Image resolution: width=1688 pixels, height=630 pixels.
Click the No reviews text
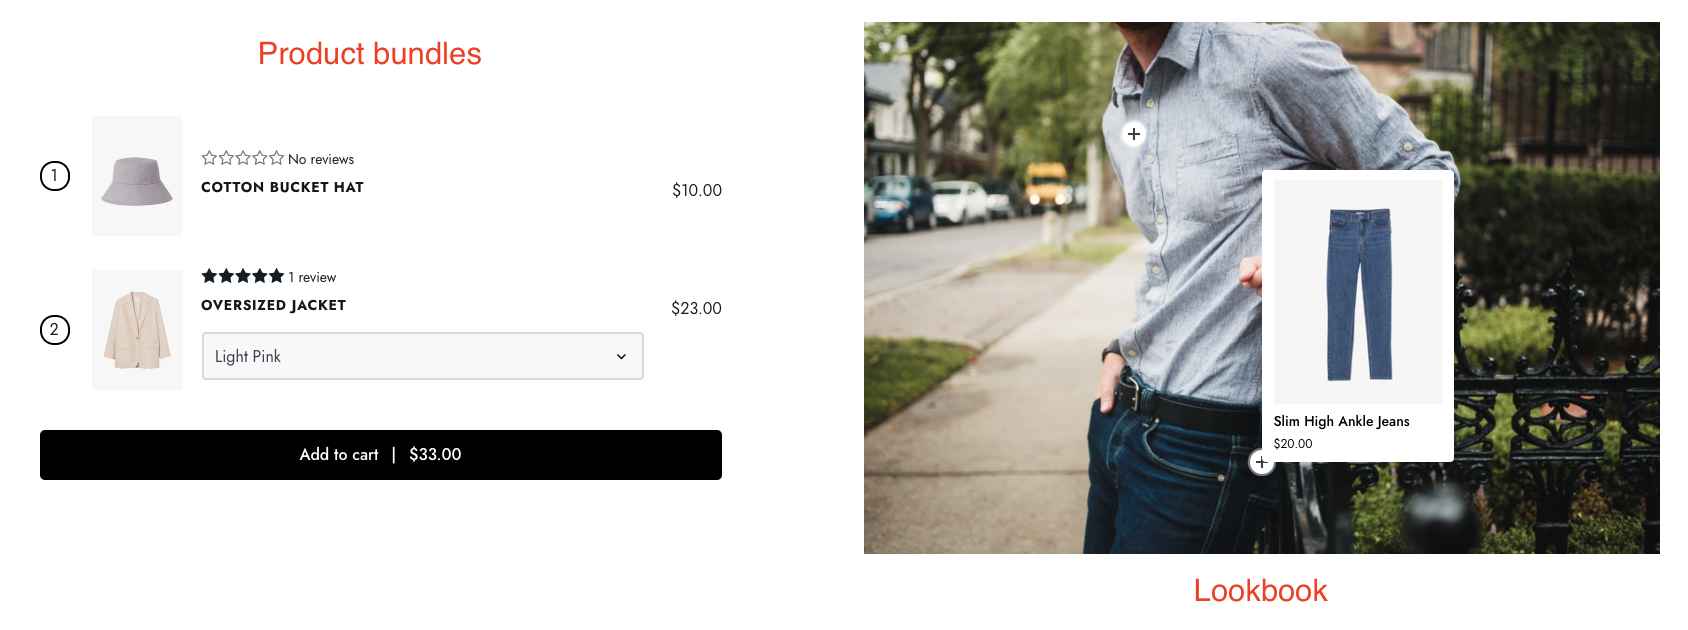pos(321,159)
